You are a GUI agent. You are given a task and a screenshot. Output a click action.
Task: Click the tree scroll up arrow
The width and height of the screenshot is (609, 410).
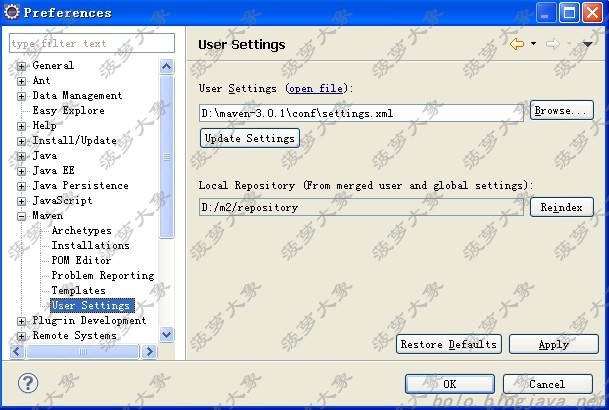pyautogui.click(x=167, y=66)
